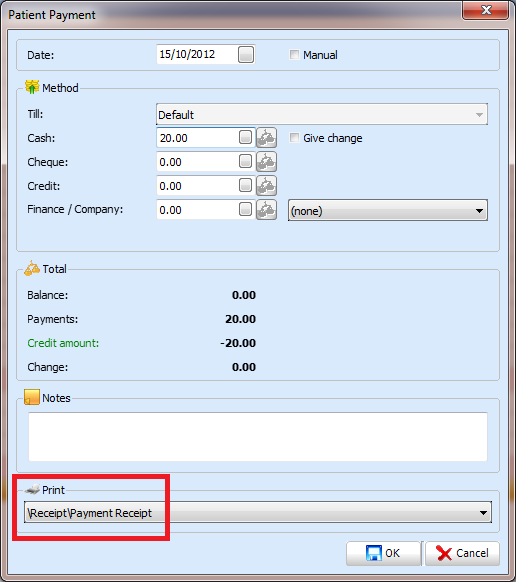Open the finance company (none) dropdown

coord(388,210)
